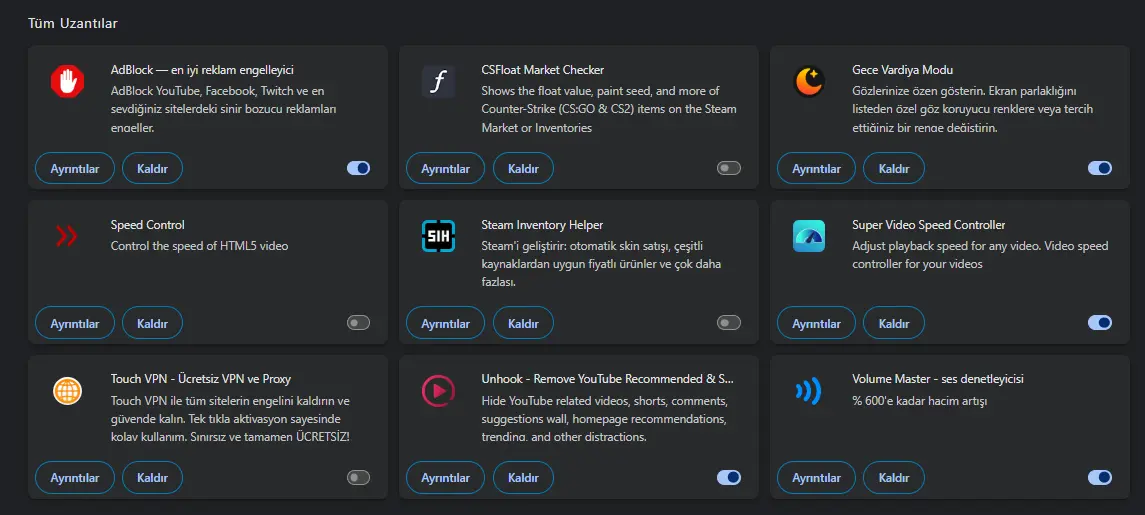Click Kaldır on Touch VPN

point(153,478)
